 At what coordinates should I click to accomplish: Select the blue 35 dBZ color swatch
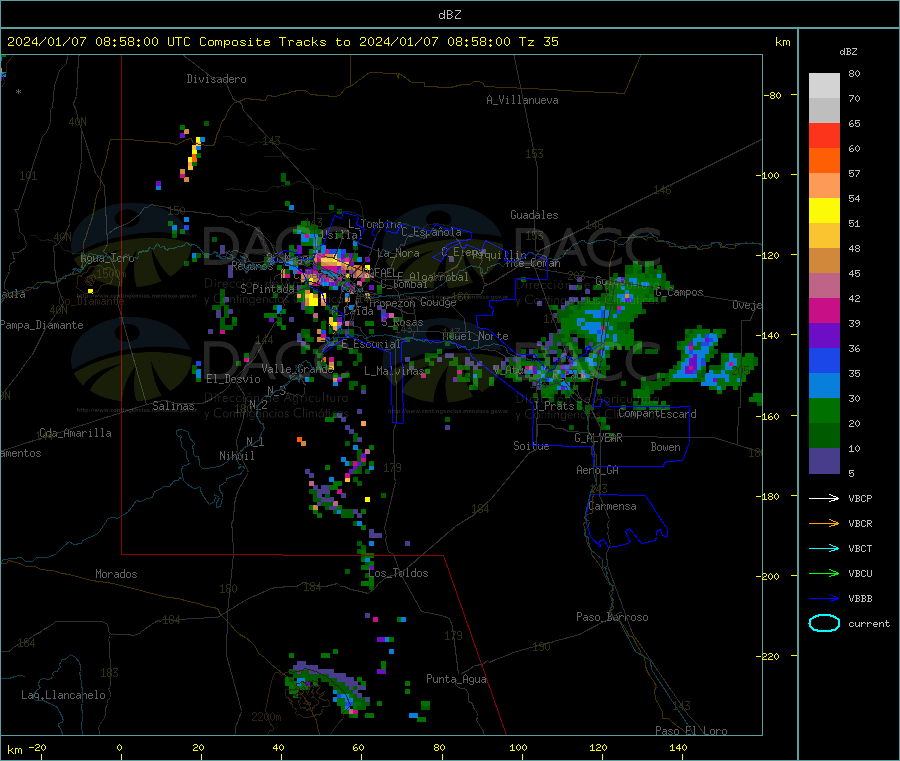pos(824,360)
